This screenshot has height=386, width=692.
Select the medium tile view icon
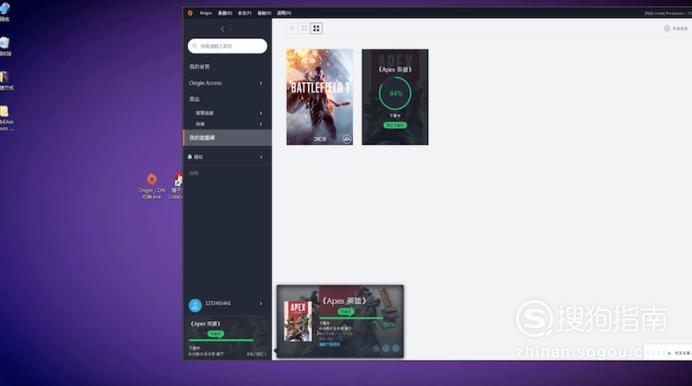pos(304,28)
